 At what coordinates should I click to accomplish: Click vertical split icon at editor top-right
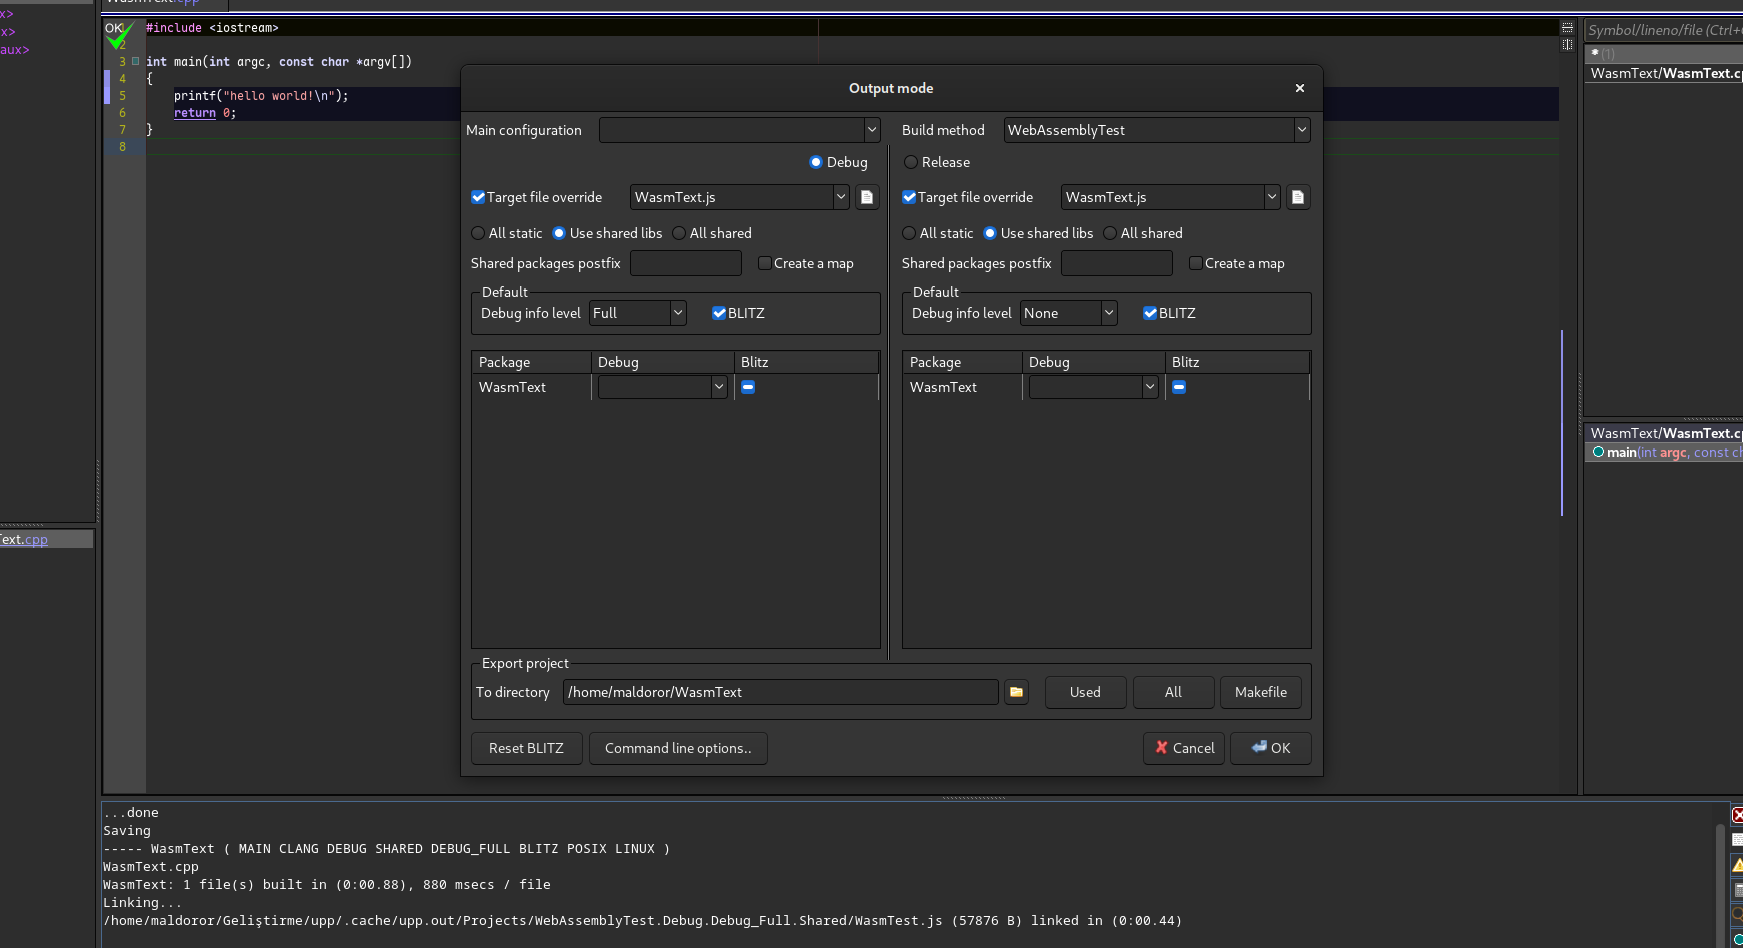[x=1567, y=45]
